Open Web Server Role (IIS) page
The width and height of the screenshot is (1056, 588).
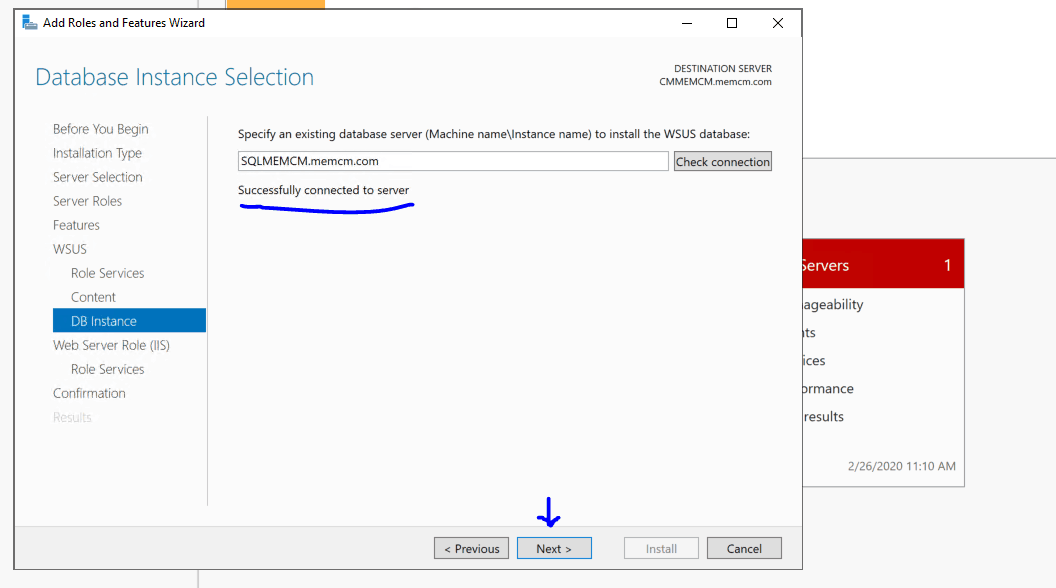click(x=111, y=345)
